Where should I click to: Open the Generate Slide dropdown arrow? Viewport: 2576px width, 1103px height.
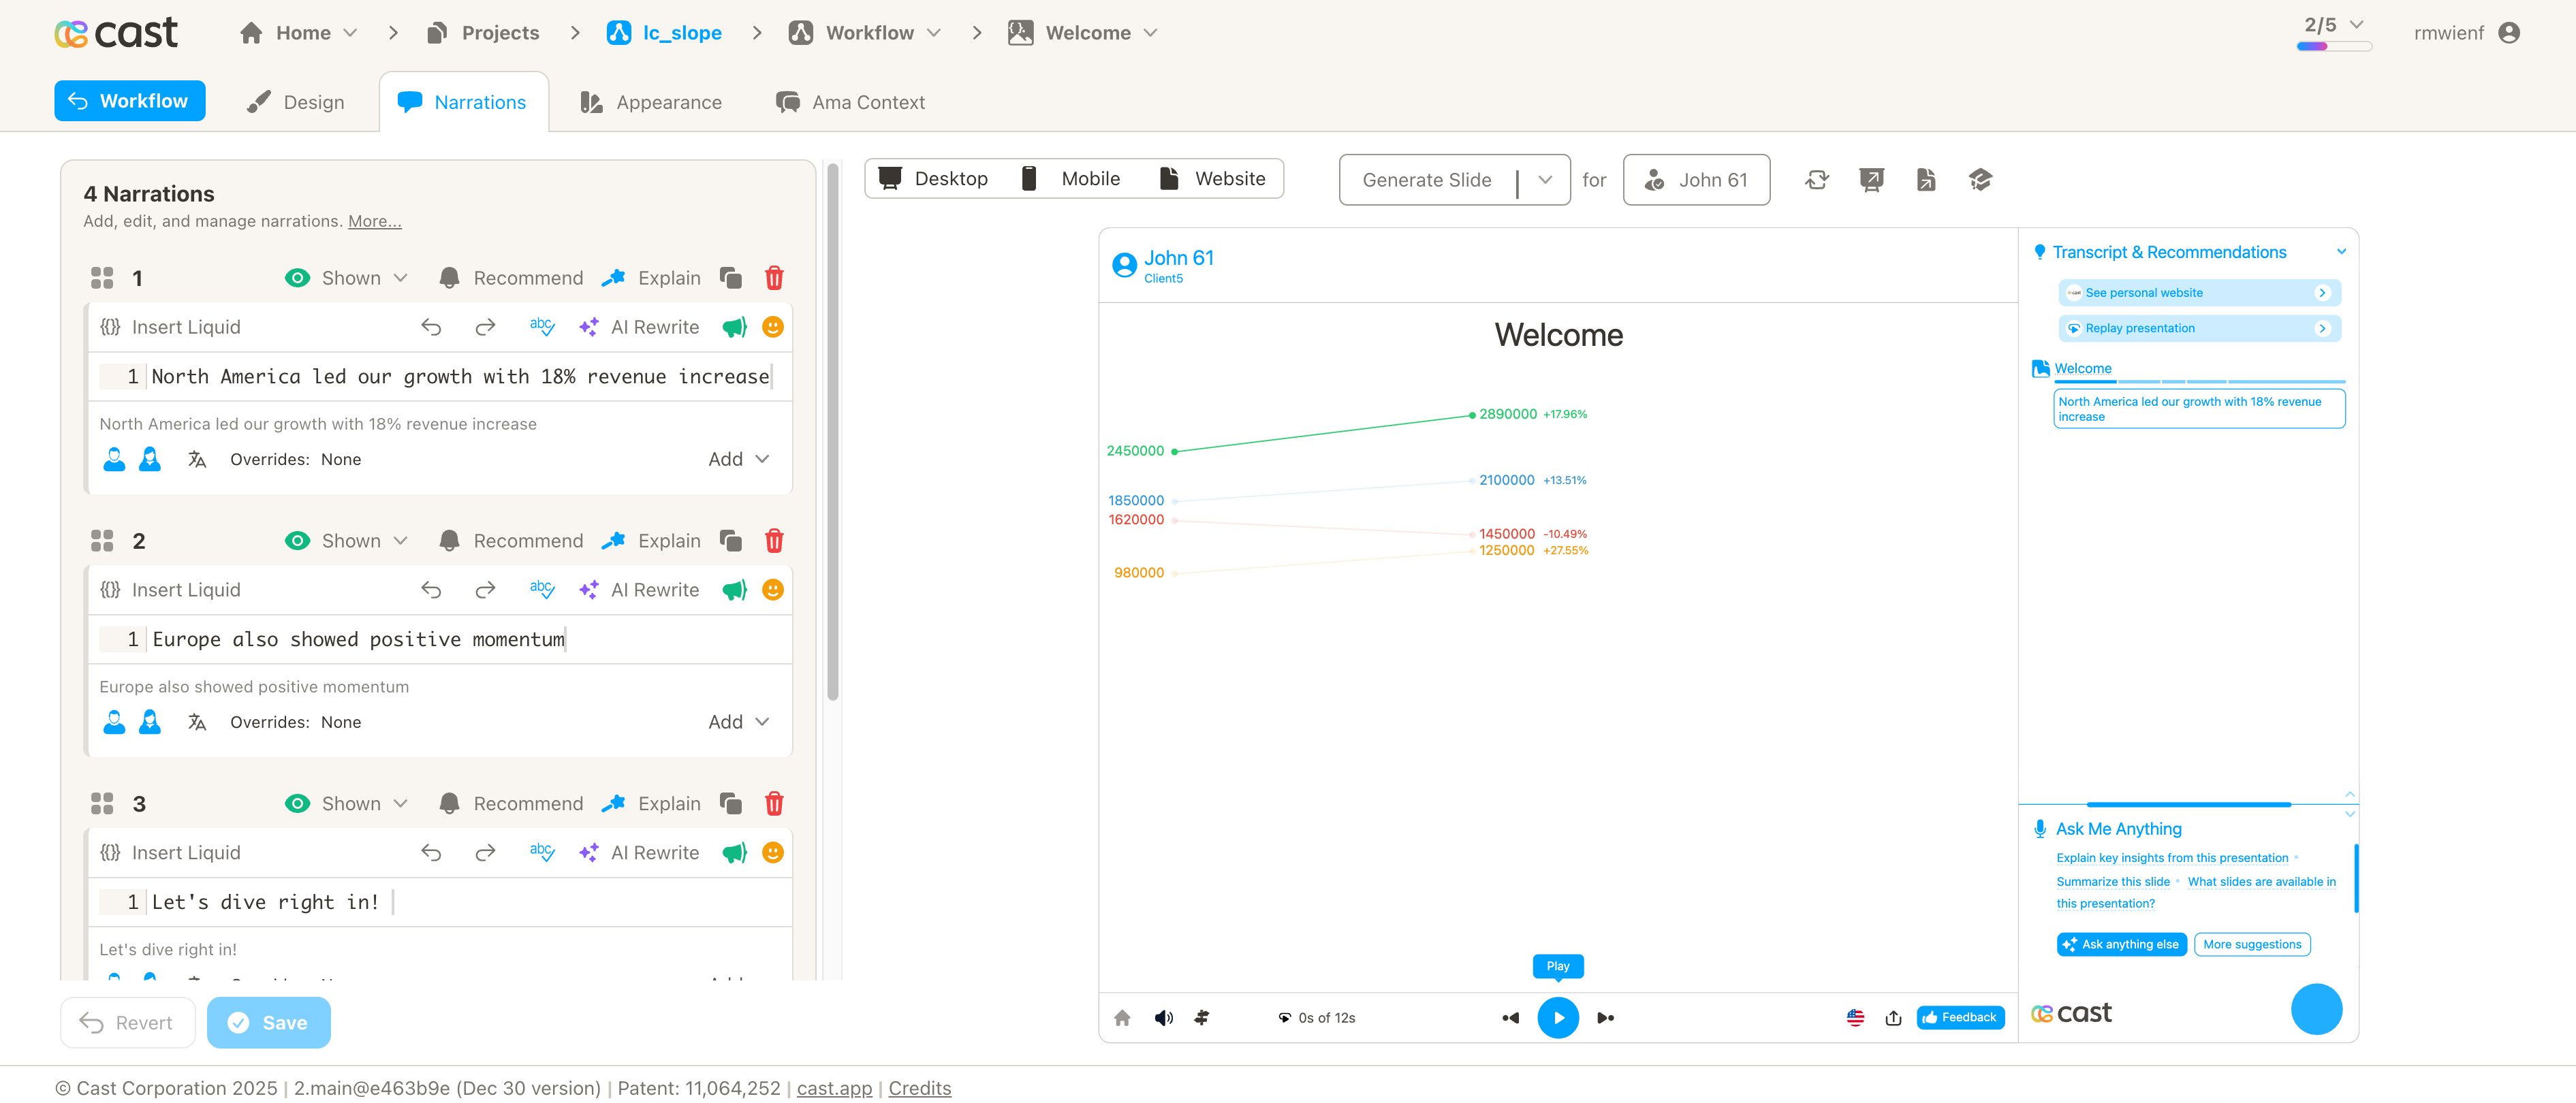pyautogui.click(x=1545, y=180)
